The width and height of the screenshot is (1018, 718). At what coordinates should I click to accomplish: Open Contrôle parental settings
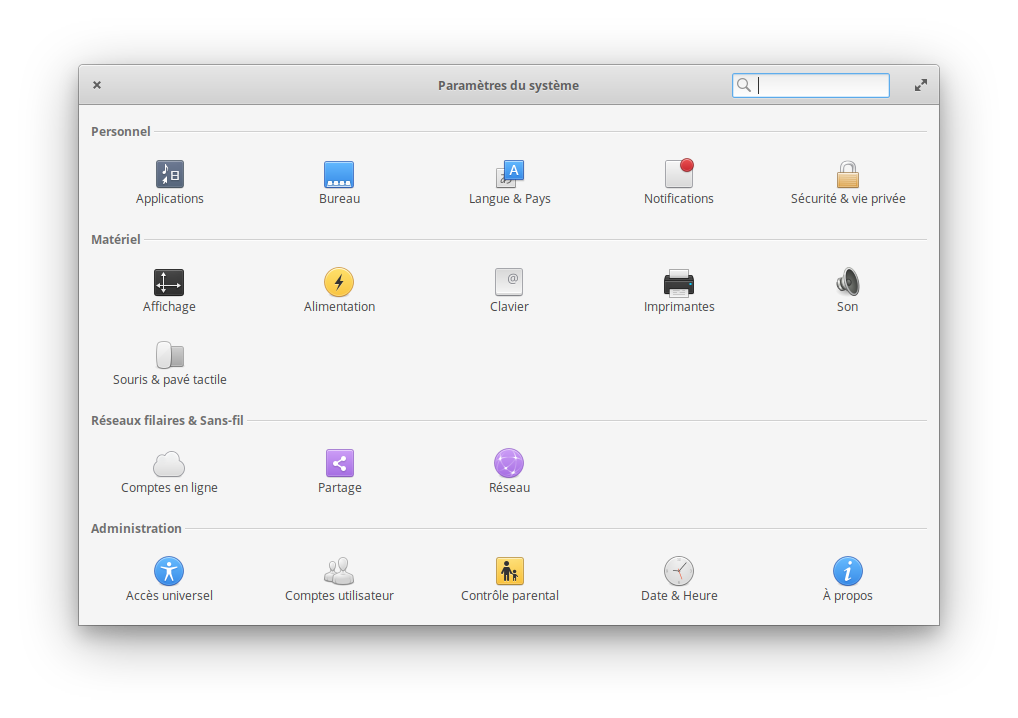click(510, 580)
